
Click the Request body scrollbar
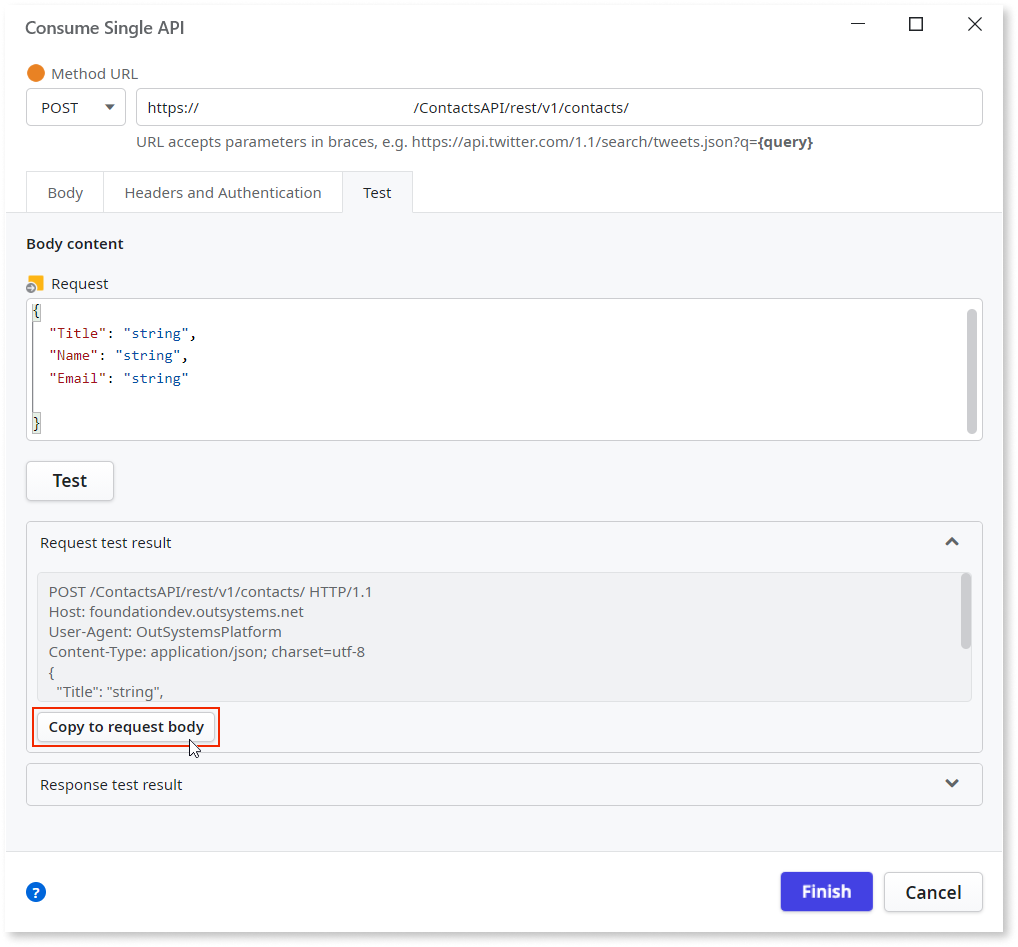(970, 370)
